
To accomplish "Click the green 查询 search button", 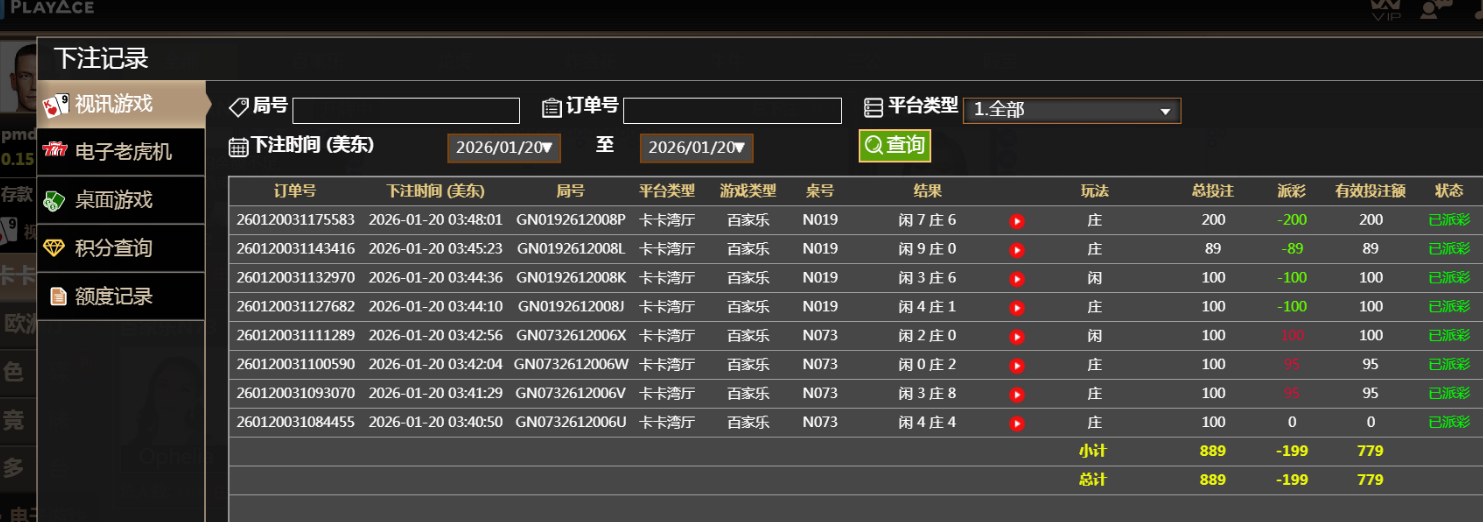I will click(895, 145).
